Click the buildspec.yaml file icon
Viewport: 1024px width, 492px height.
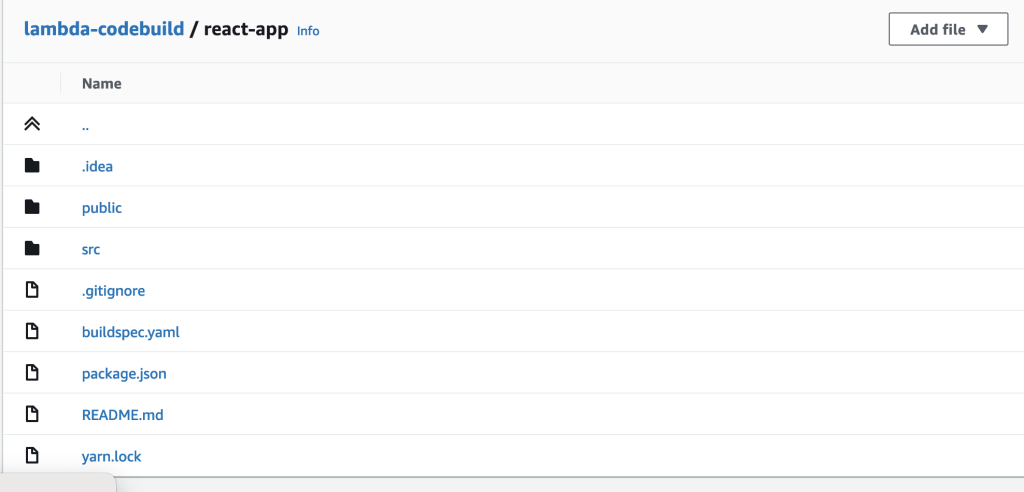click(32, 331)
